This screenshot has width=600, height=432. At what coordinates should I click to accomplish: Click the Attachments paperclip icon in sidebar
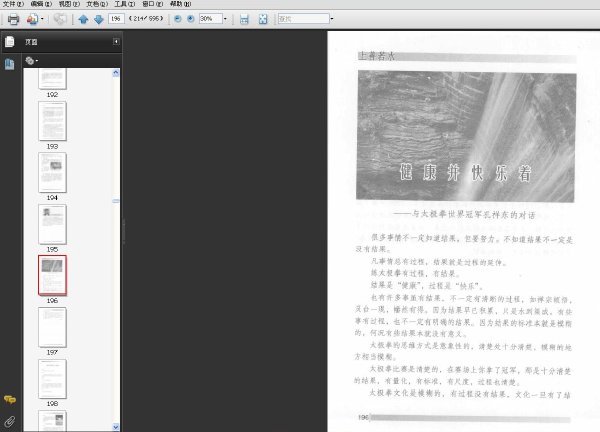tap(10, 421)
